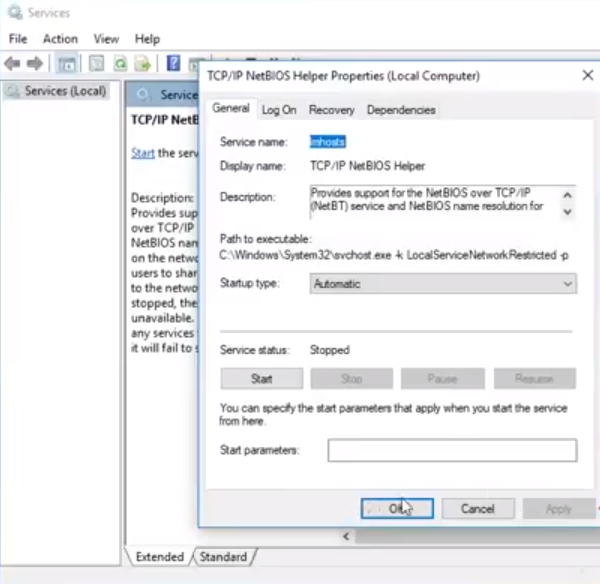This screenshot has width=600, height=584.
Task: Switch to the Dependencies tab
Action: click(x=401, y=110)
